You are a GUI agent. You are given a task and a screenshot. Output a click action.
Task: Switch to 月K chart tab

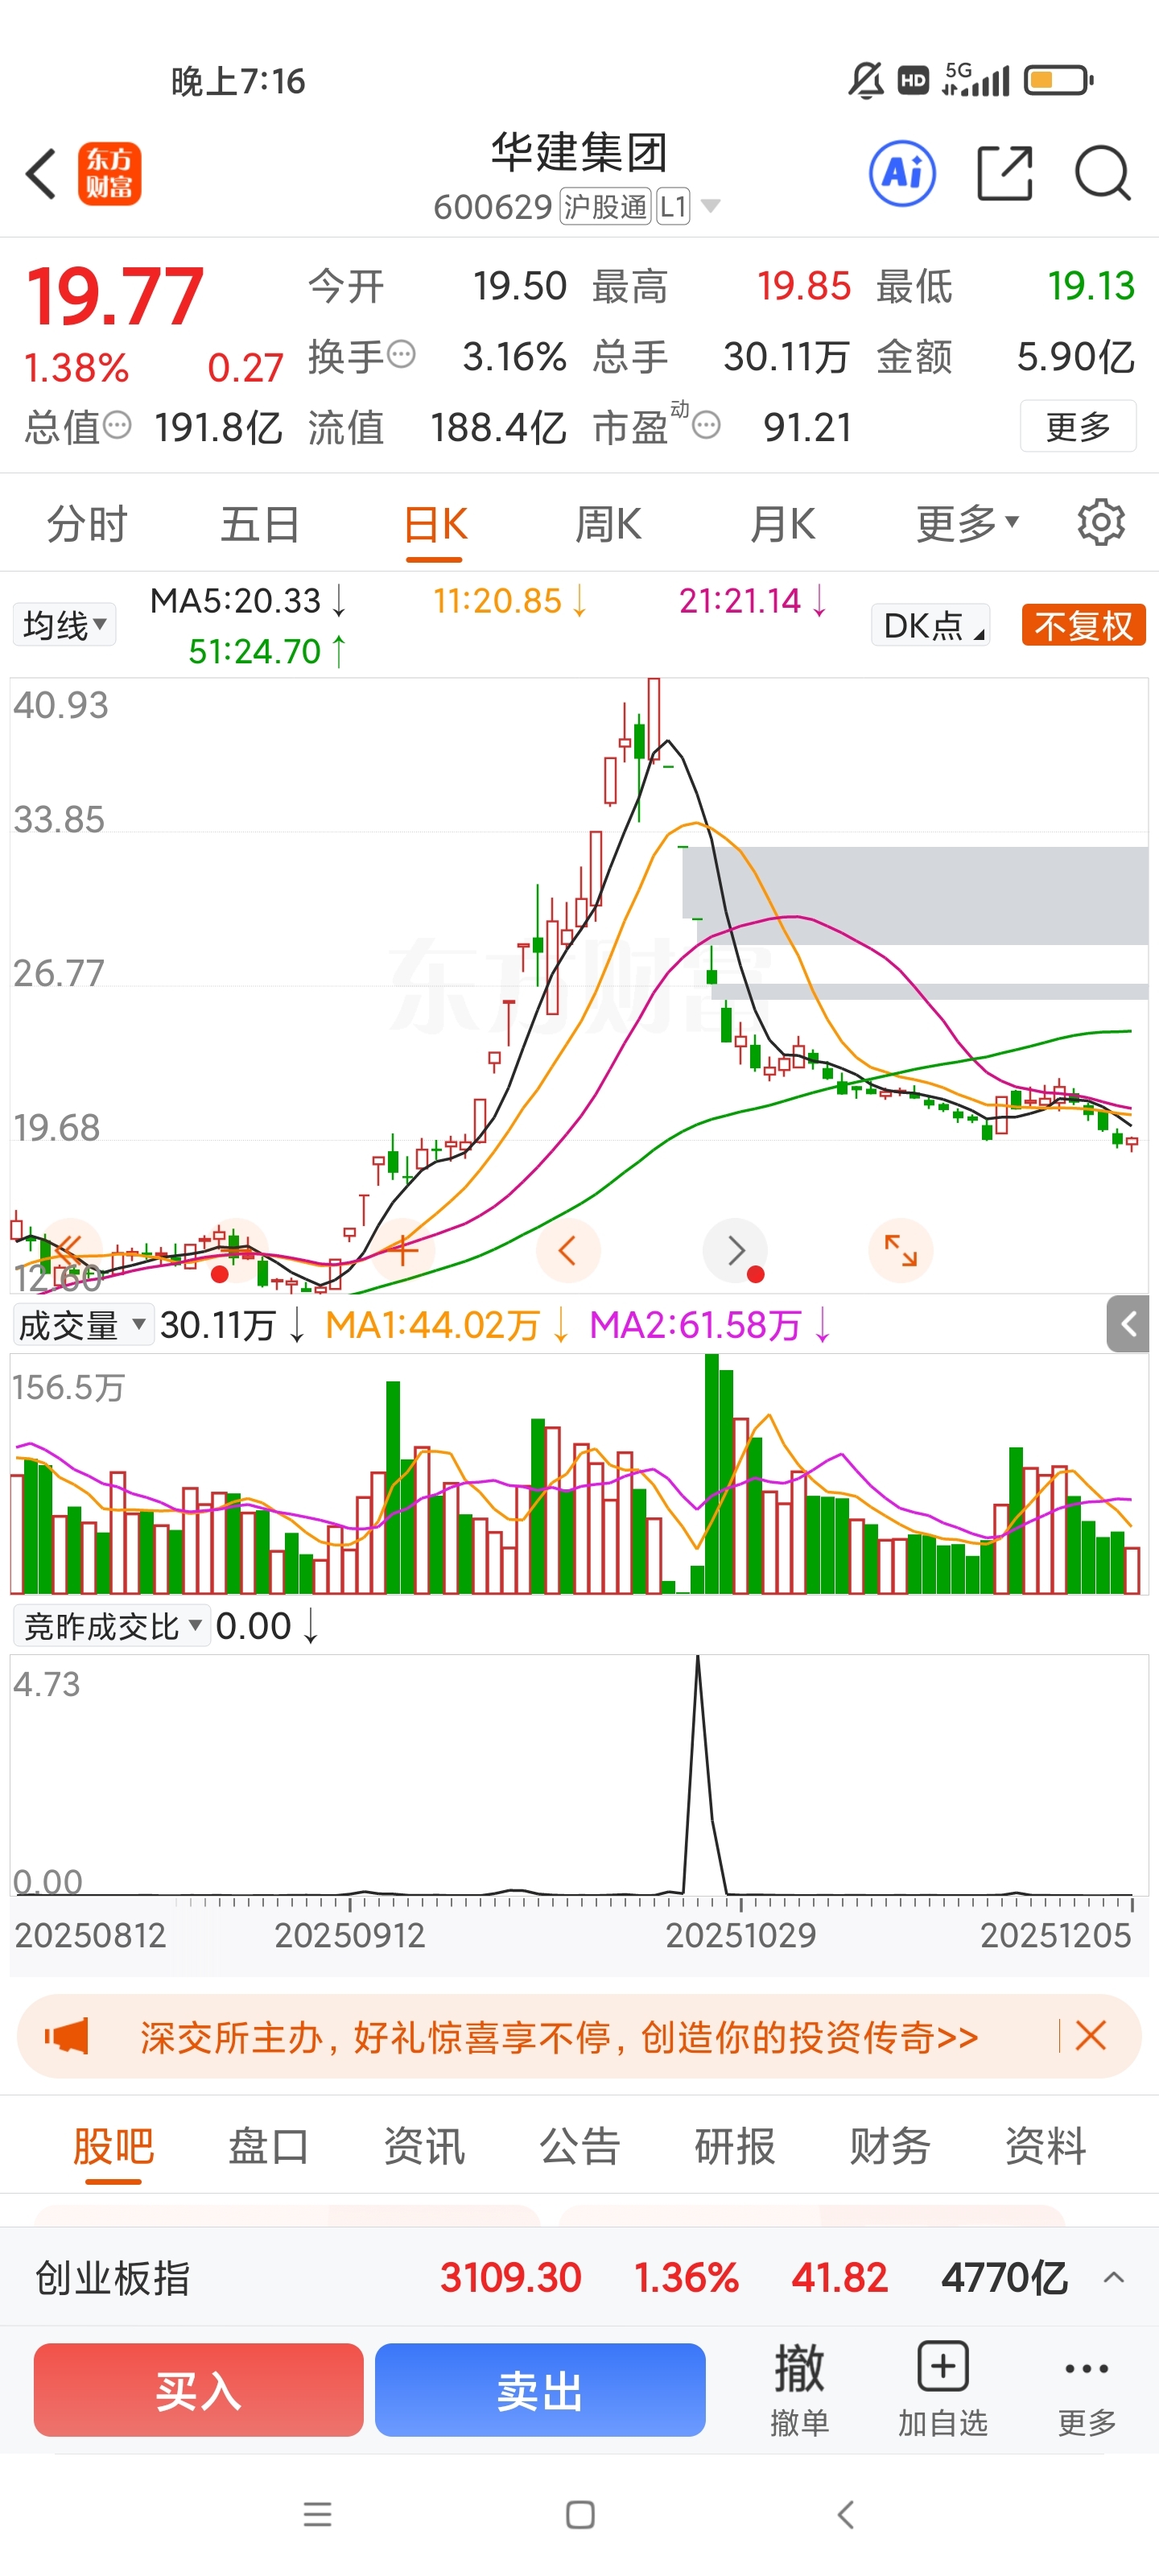782,523
